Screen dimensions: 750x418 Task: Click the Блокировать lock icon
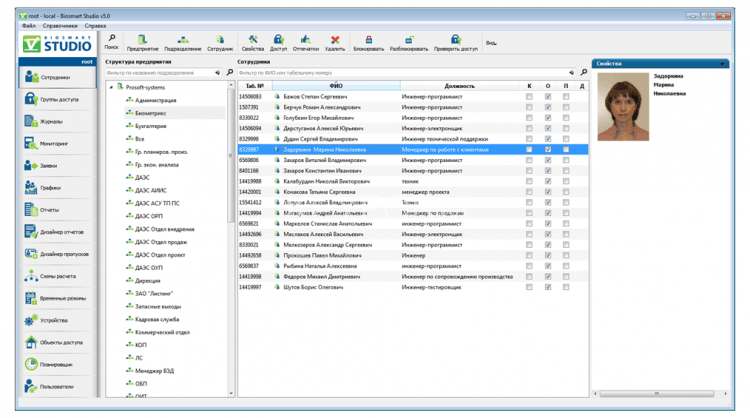pyautogui.click(x=368, y=40)
